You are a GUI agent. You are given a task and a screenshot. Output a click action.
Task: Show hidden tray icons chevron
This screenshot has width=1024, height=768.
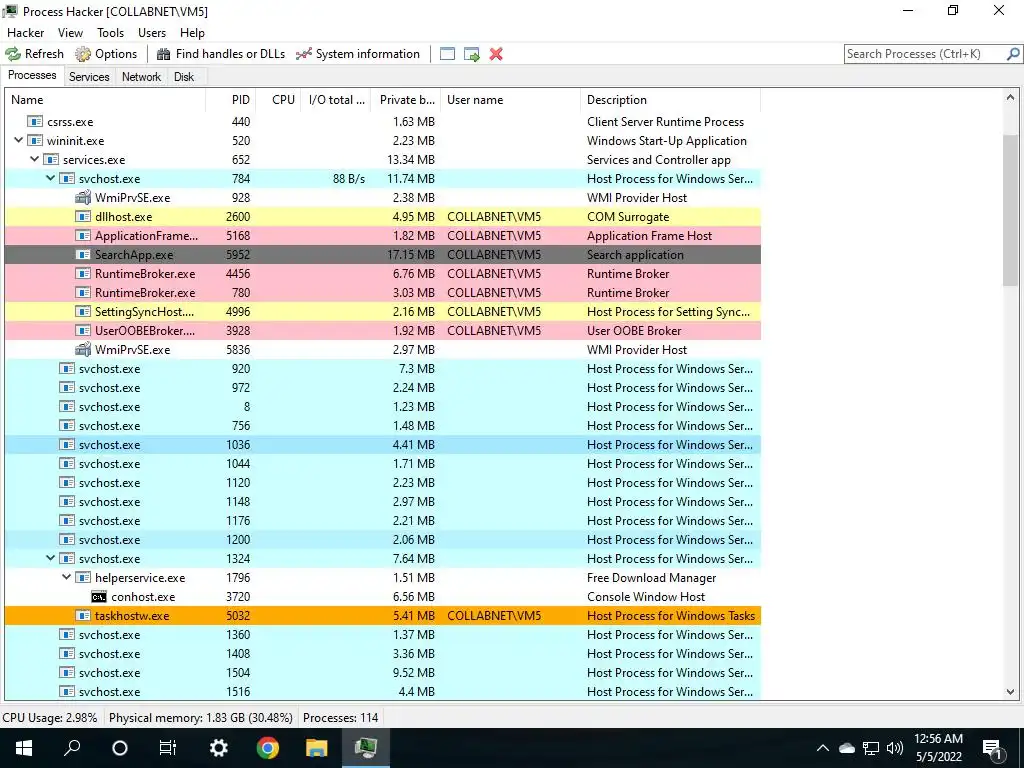(823, 748)
